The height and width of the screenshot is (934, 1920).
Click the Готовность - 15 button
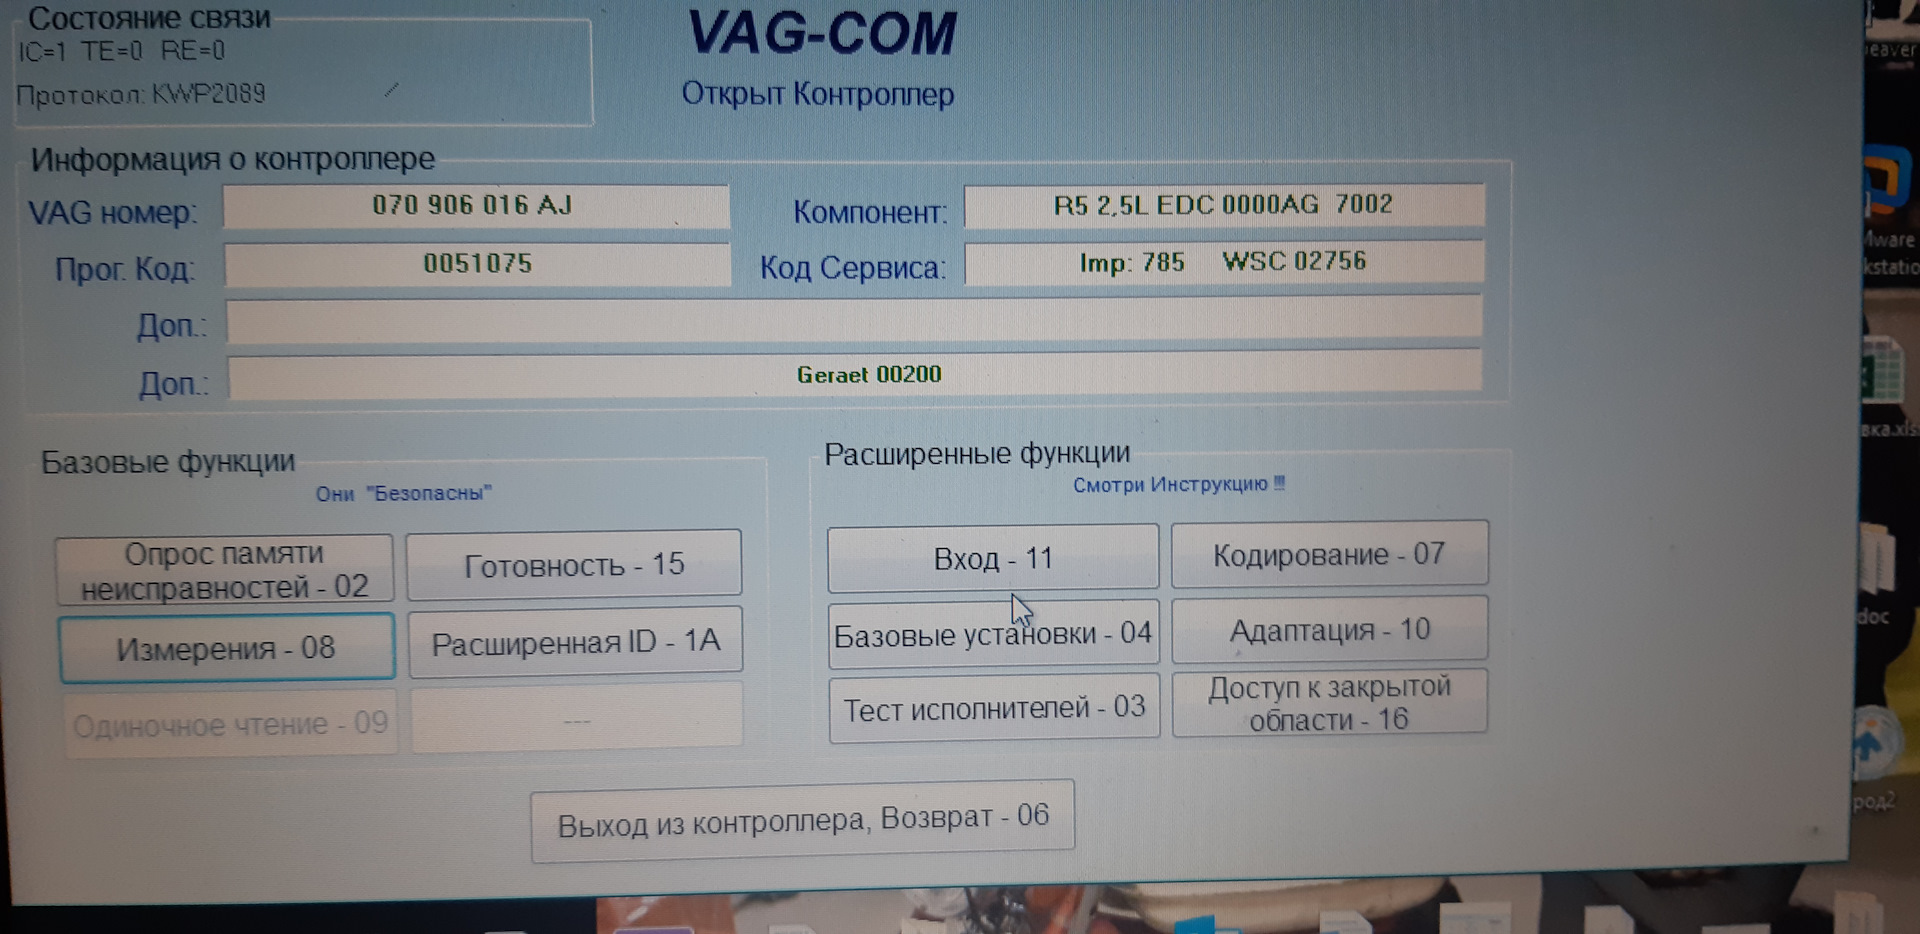coord(574,564)
